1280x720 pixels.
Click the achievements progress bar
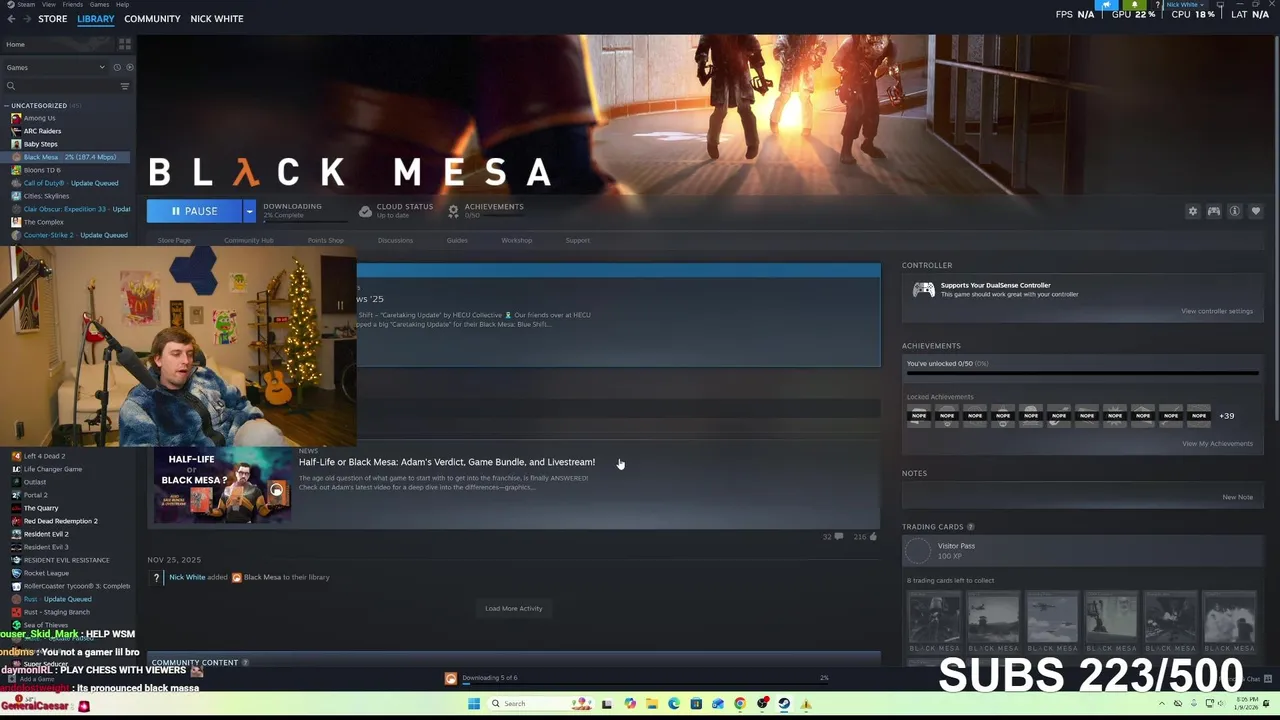1082,374
